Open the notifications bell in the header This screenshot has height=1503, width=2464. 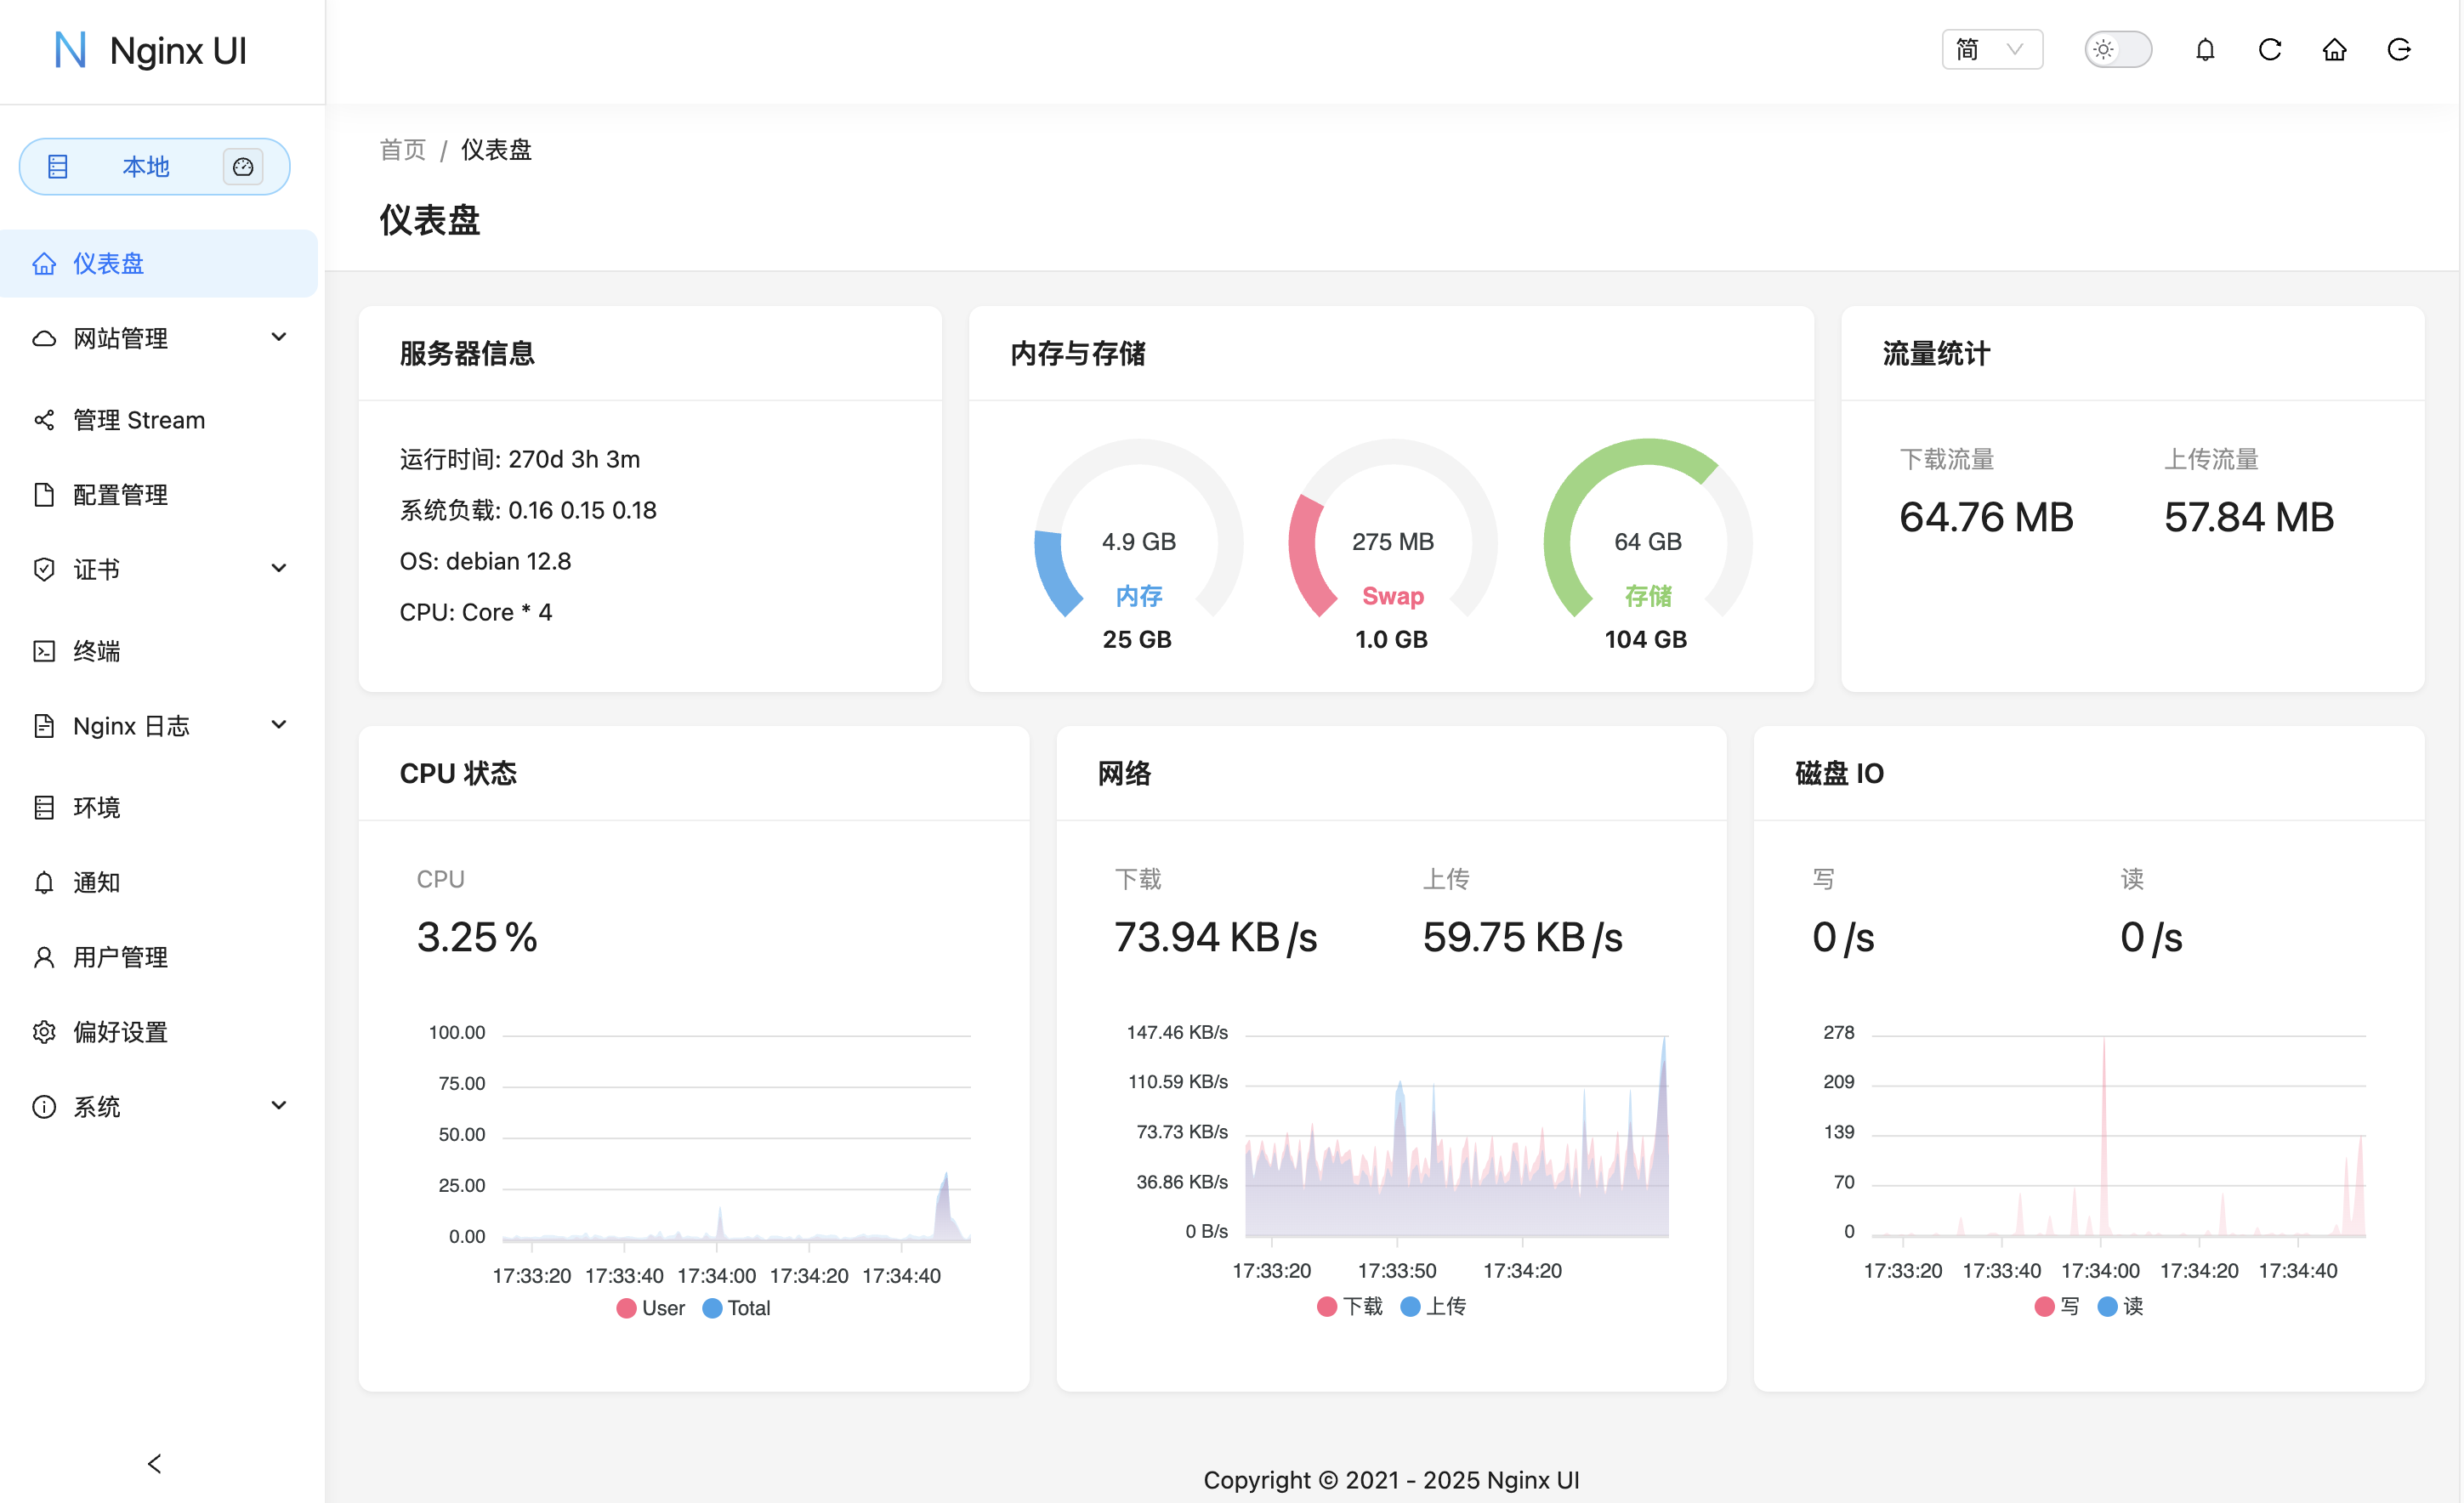tap(2205, 50)
